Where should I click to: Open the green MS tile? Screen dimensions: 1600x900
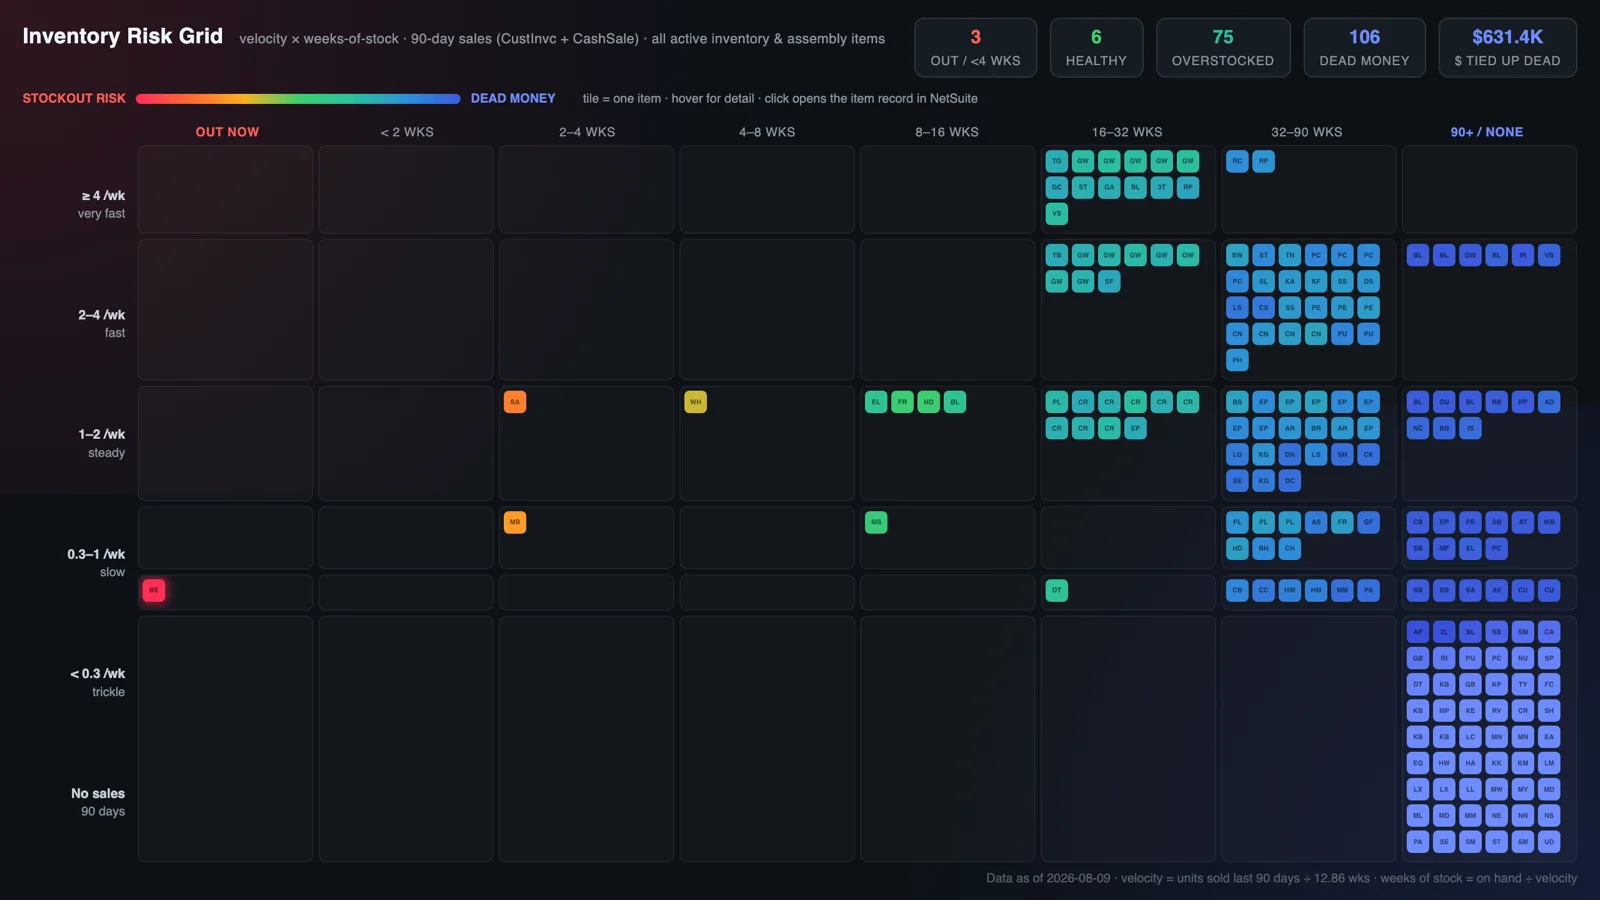[x=876, y=522]
